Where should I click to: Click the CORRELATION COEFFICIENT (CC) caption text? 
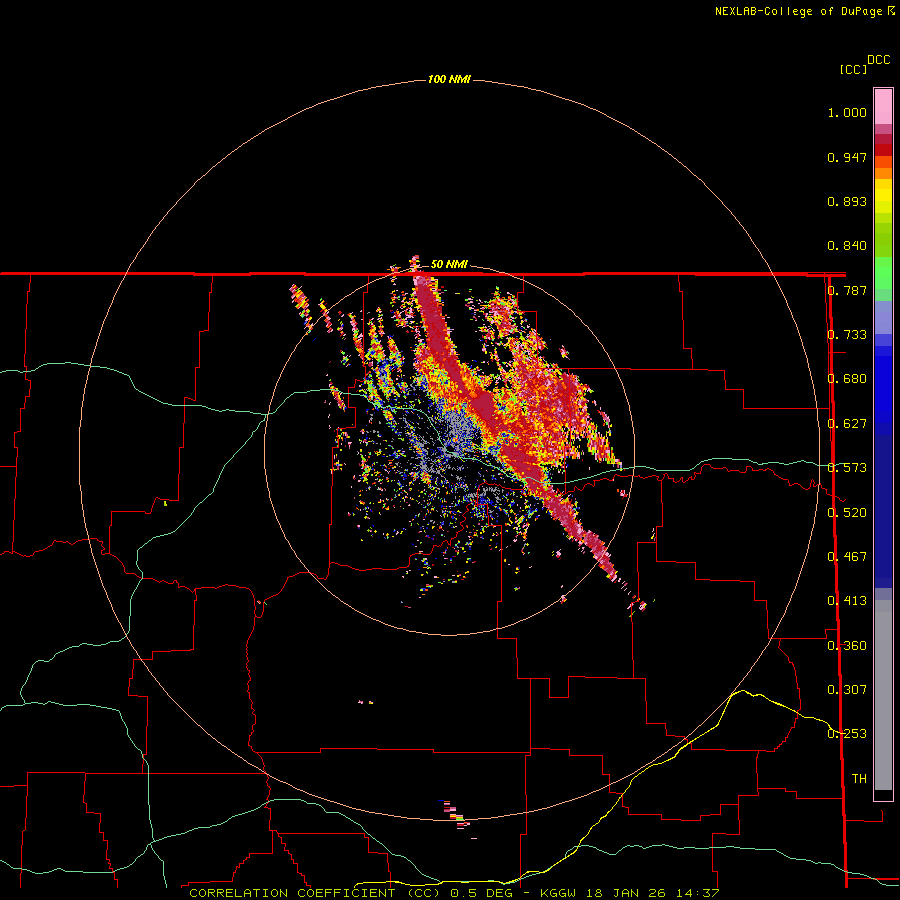click(x=315, y=893)
